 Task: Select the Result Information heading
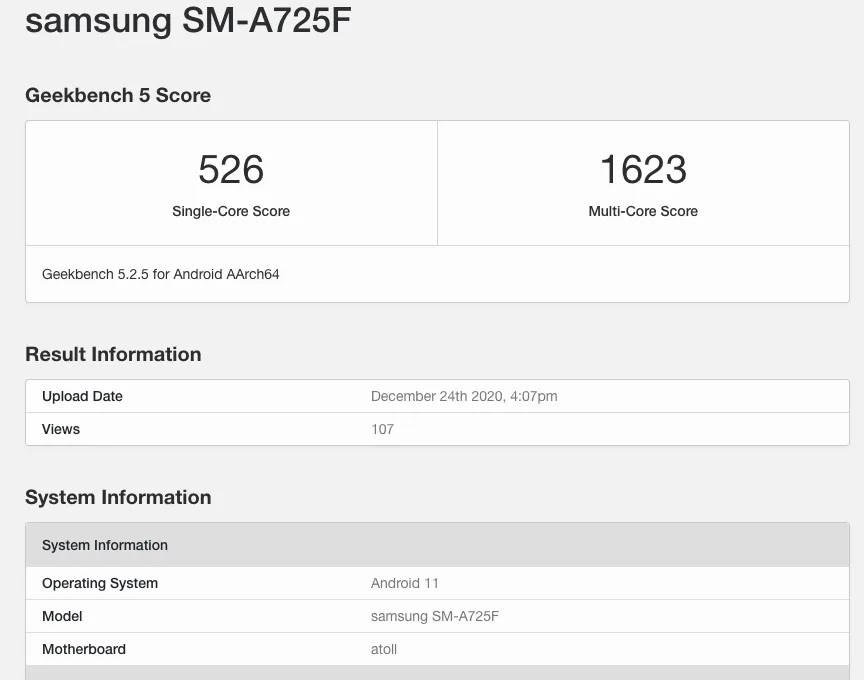point(113,354)
